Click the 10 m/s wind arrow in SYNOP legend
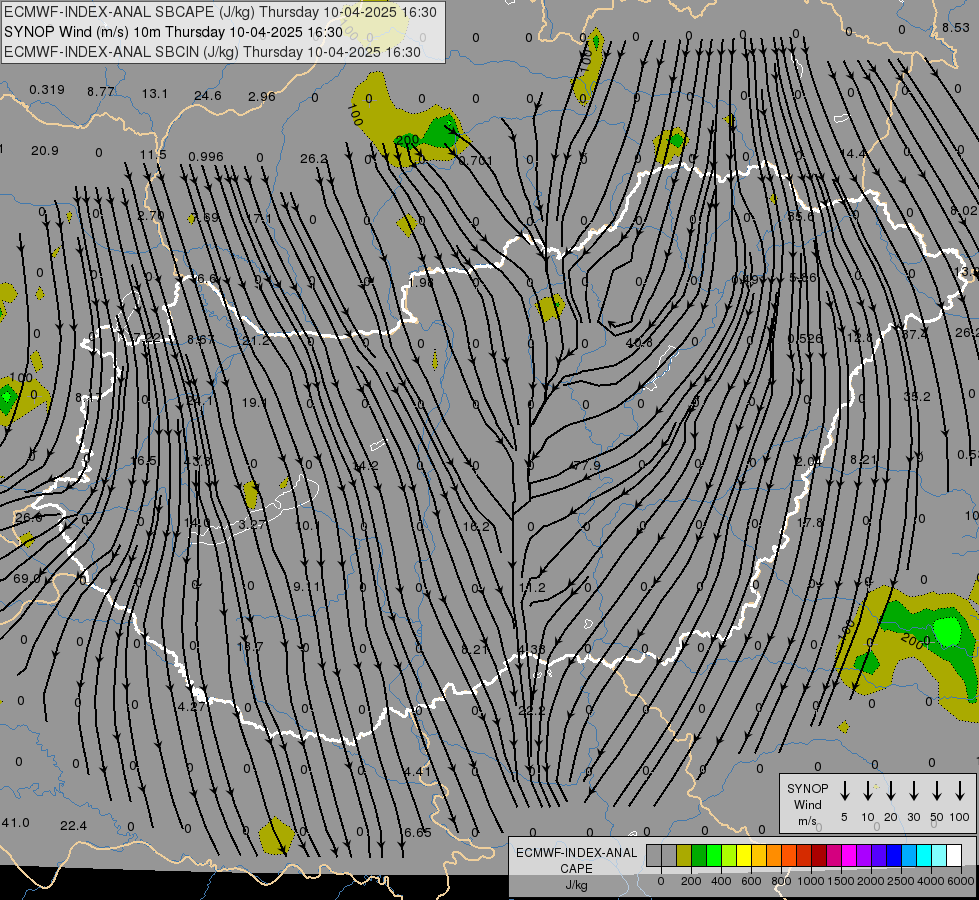Image resolution: width=979 pixels, height=900 pixels. 867,791
